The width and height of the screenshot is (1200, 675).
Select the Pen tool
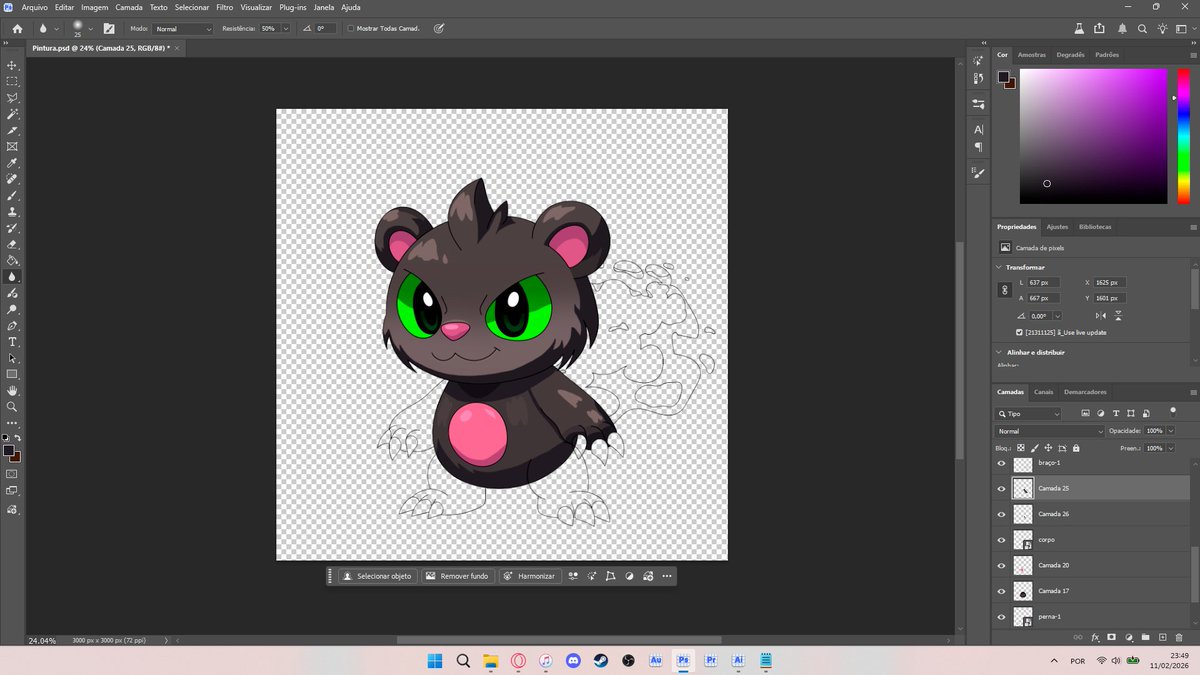(12, 325)
